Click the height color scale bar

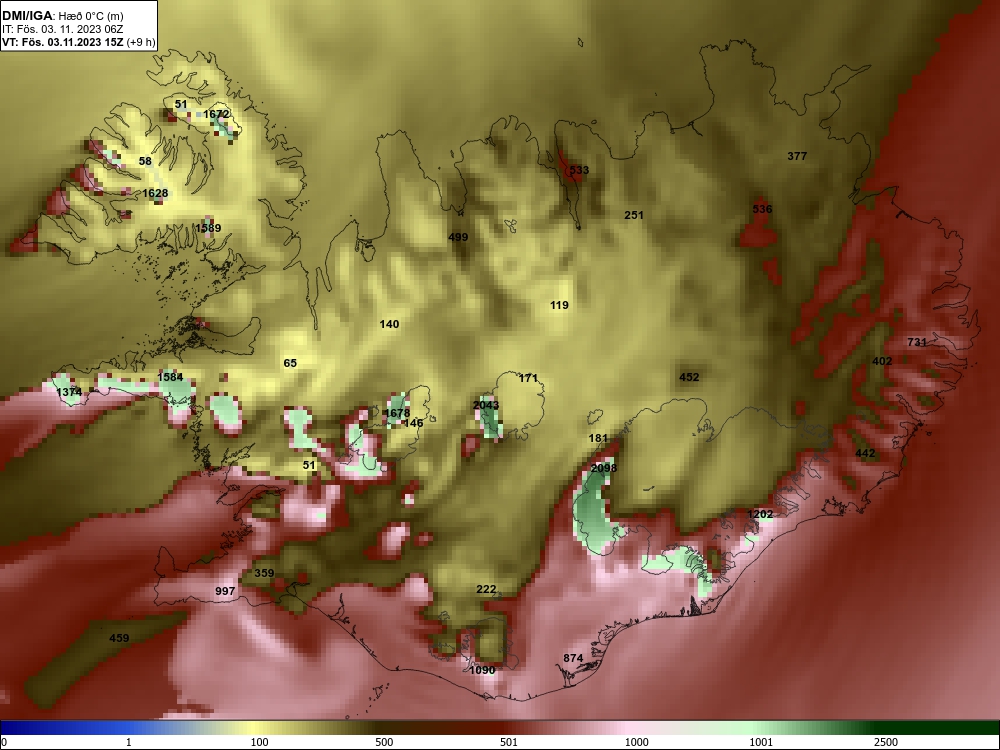pos(500,728)
